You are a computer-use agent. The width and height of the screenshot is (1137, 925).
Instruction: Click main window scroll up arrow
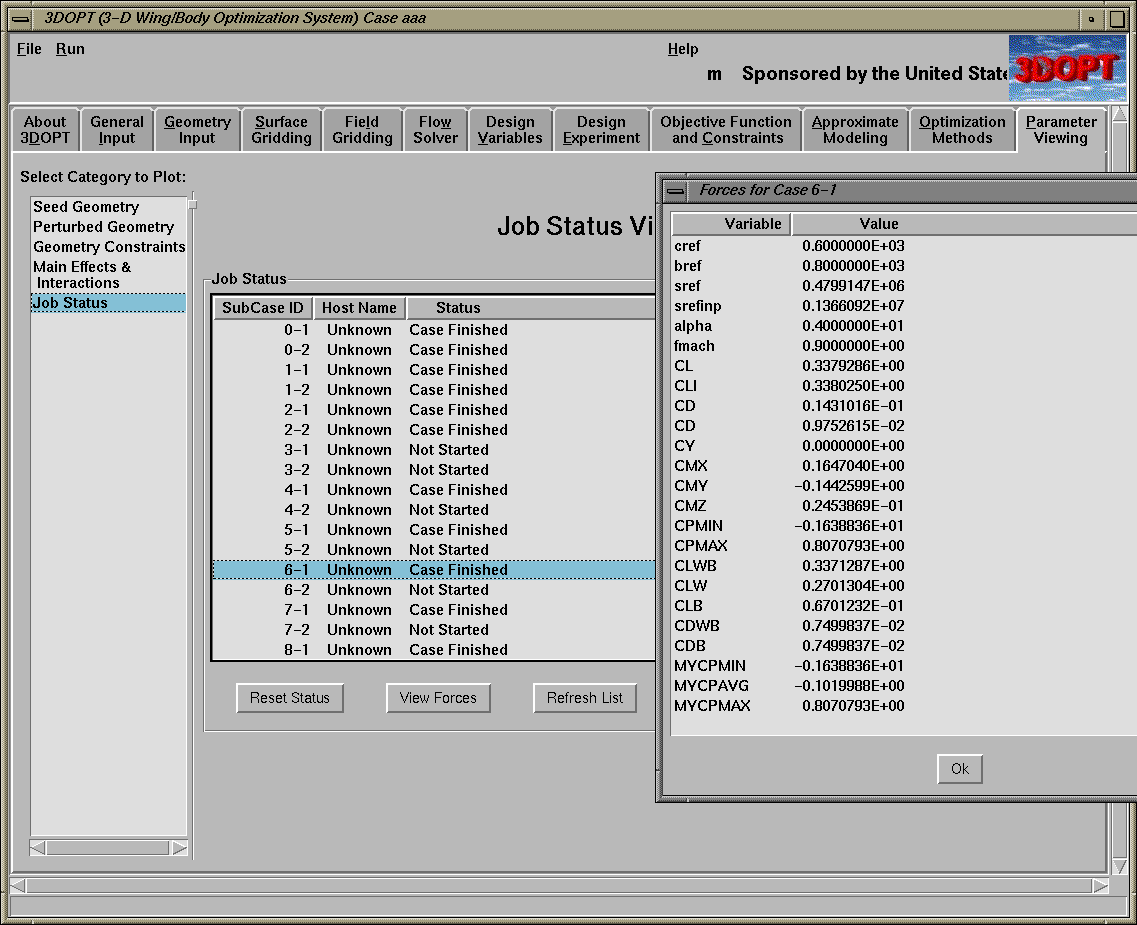pyautogui.click(x=1119, y=115)
